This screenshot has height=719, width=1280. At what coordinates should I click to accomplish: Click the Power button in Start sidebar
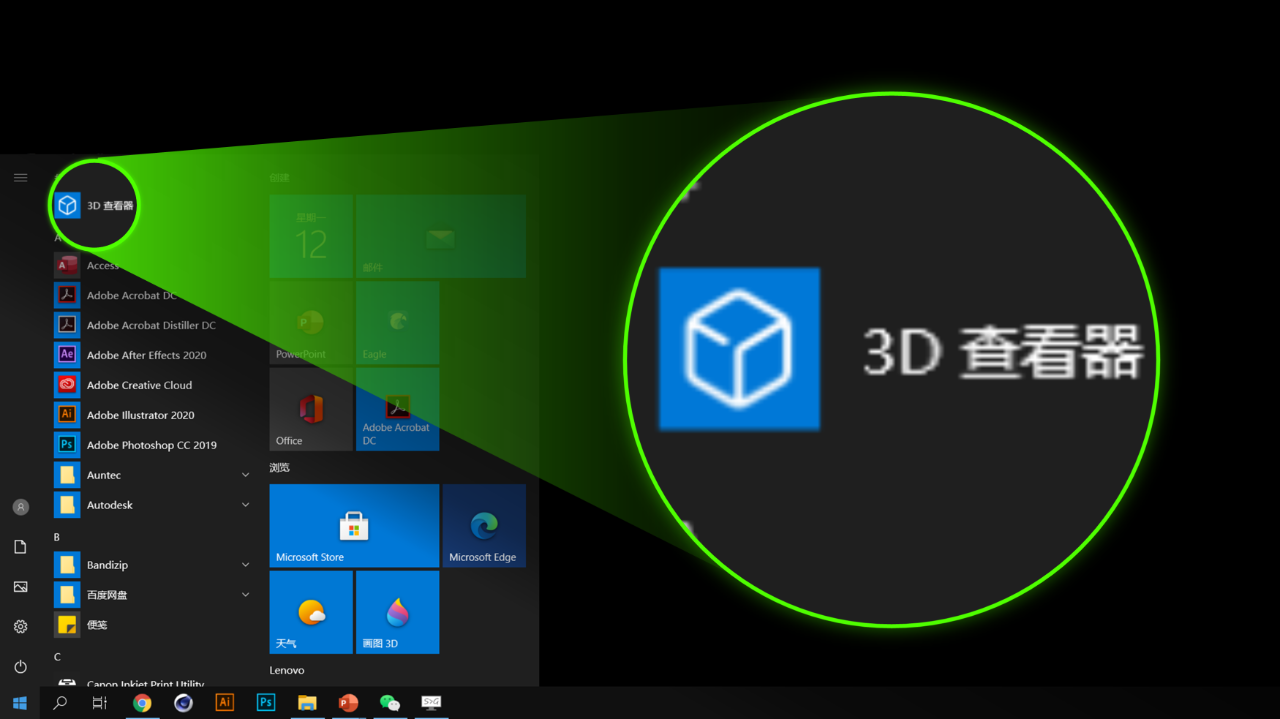click(20, 667)
